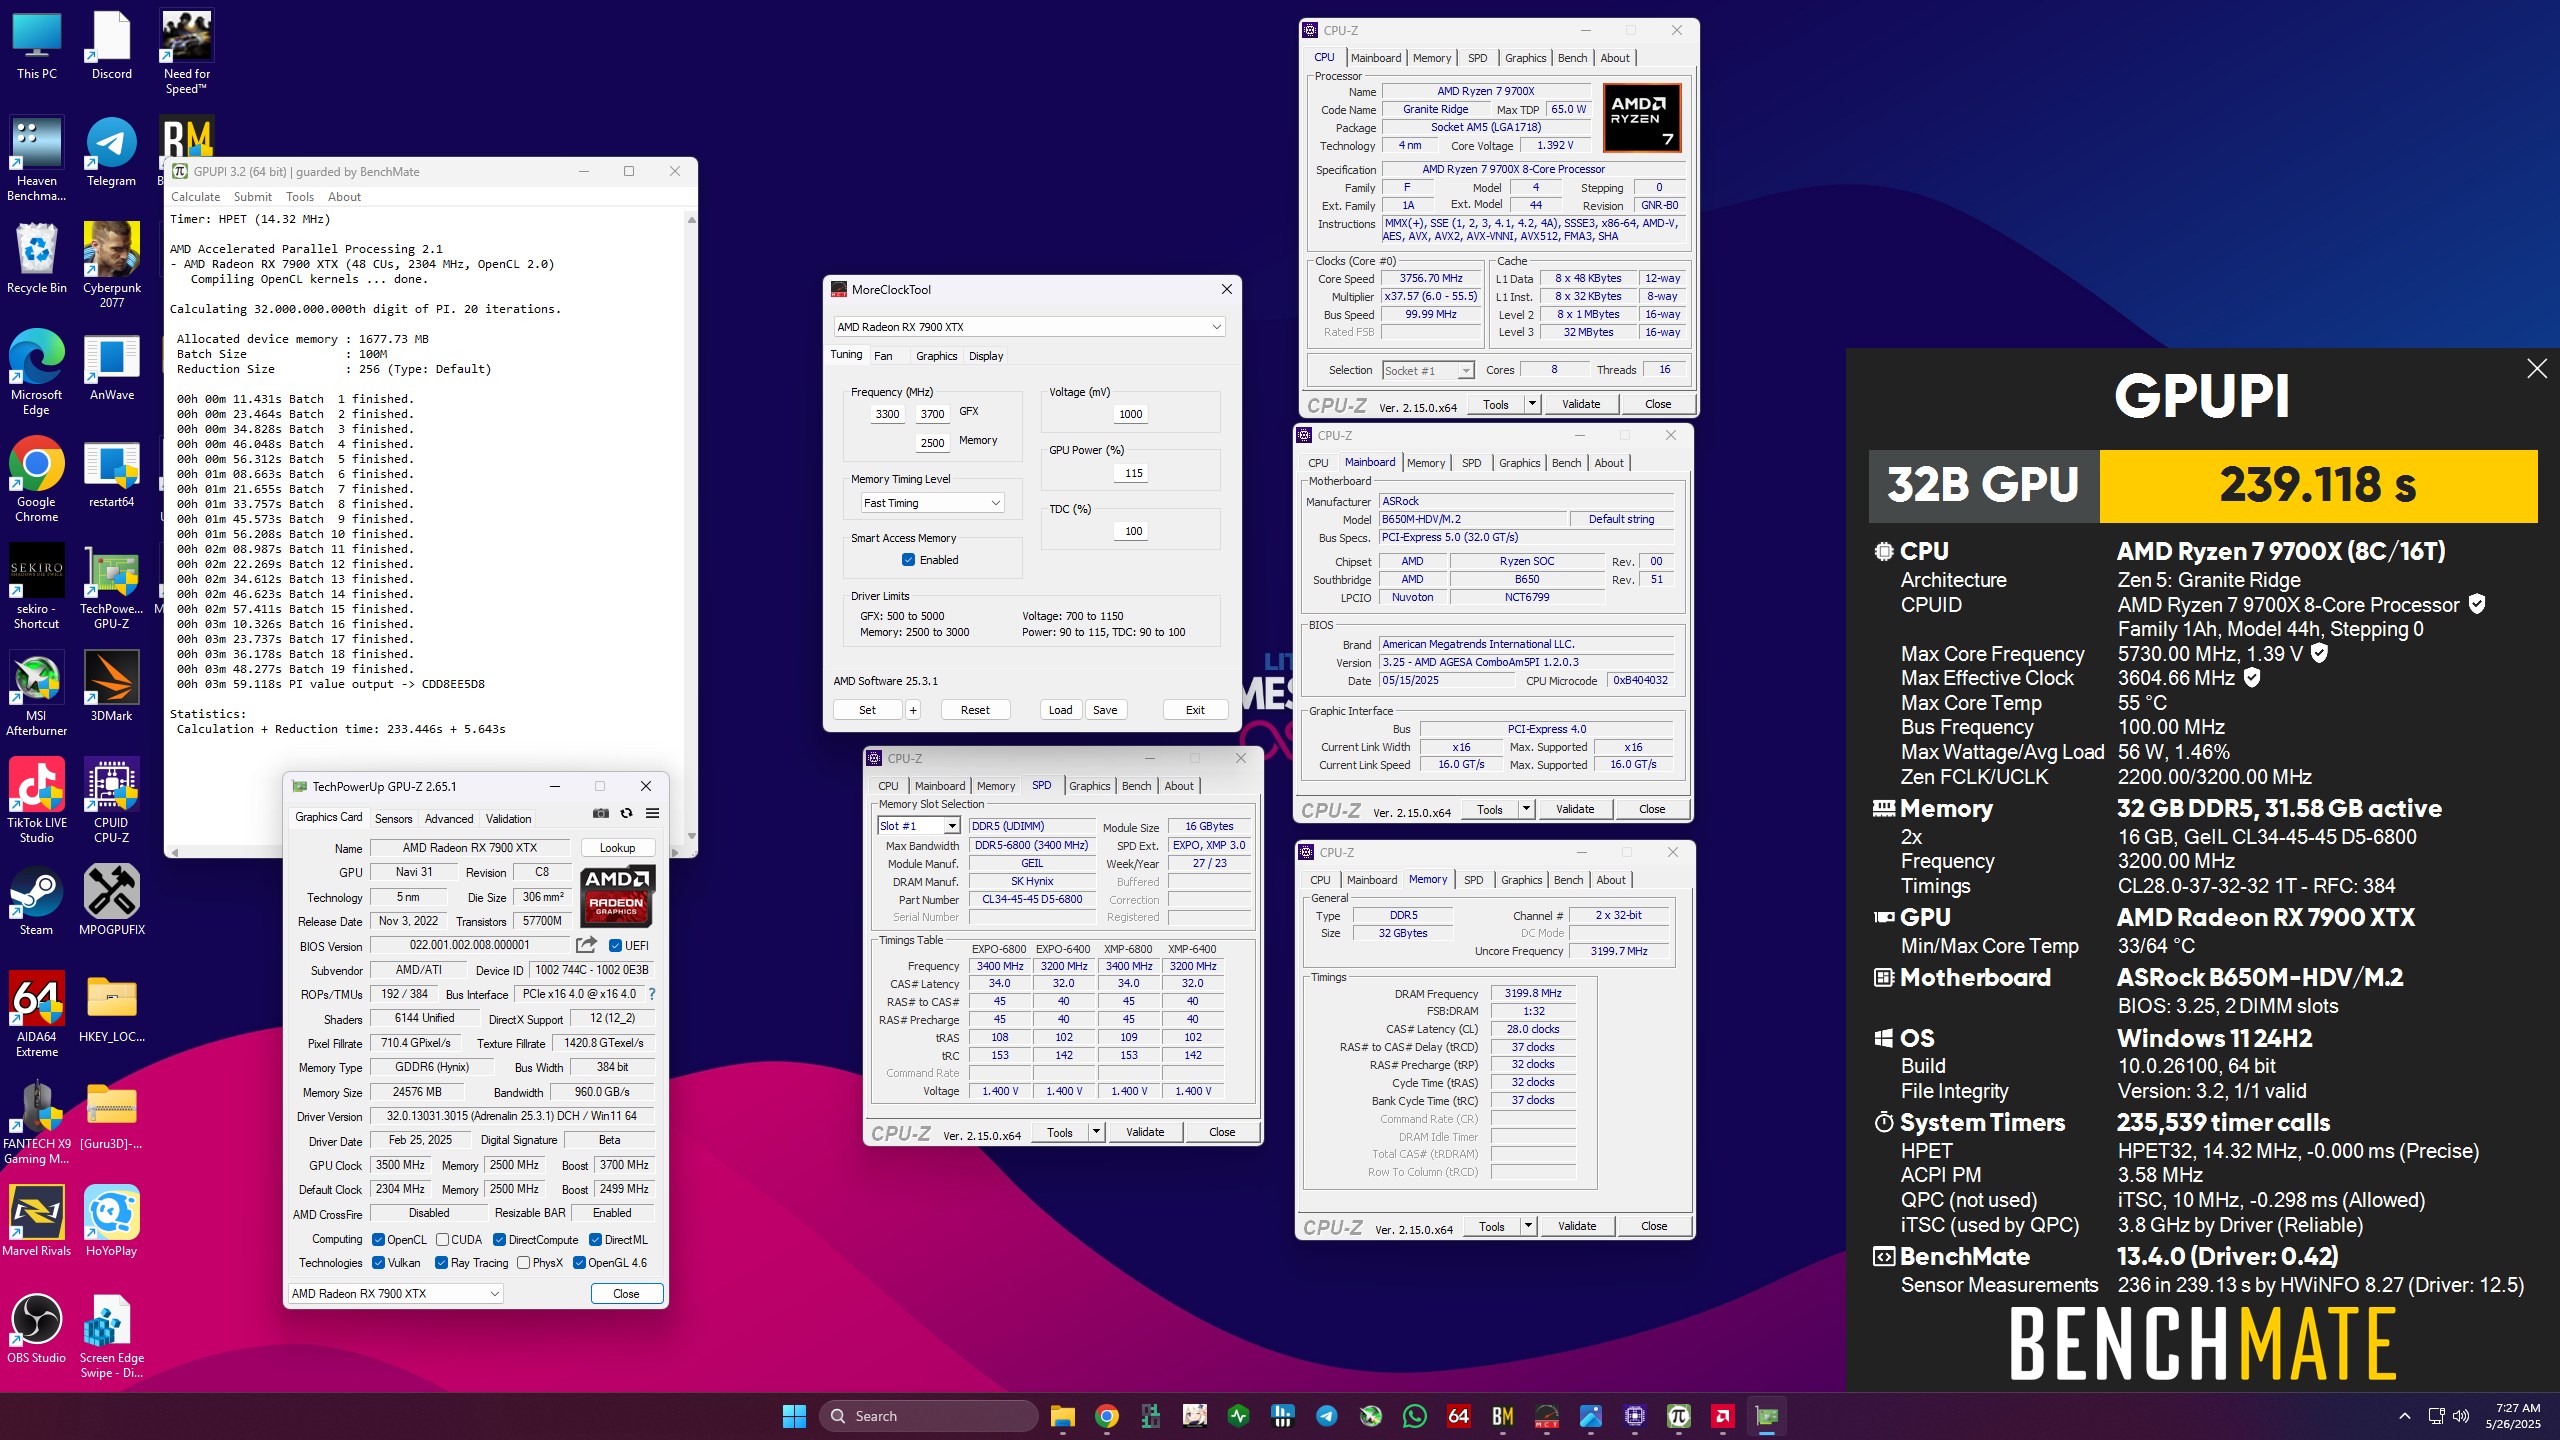Click the Memory frequency 2500 field
Screen dimensions: 2560x1440
click(x=932, y=443)
